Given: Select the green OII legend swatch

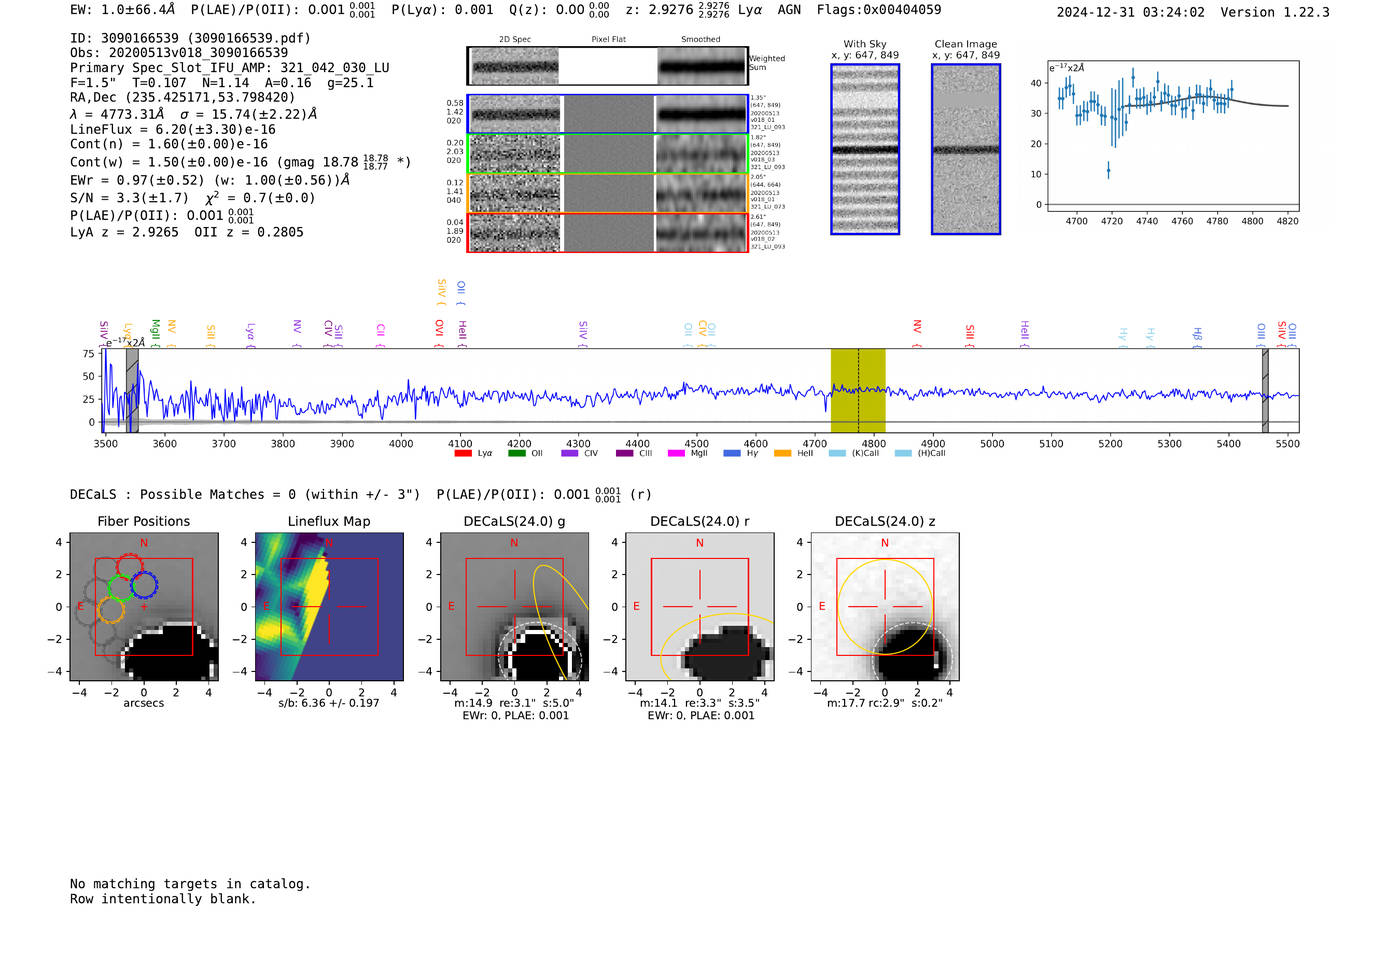Looking at the screenshot, I should pyautogui.click(x=516, y=453).
